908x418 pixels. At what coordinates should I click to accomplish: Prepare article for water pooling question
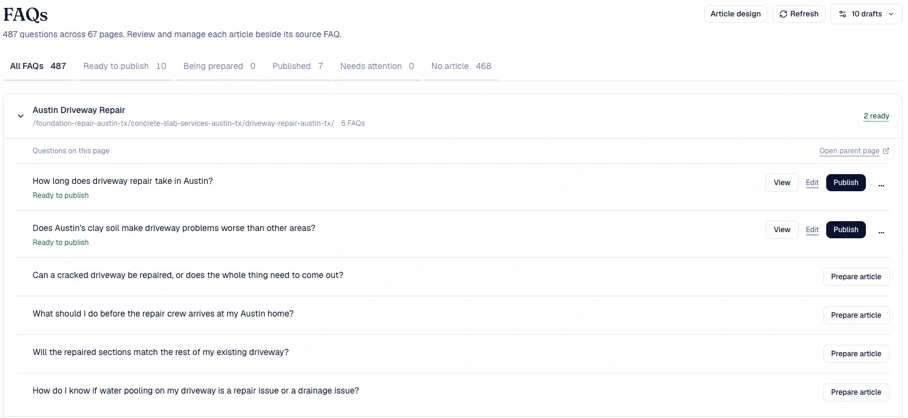pos(856,392)
